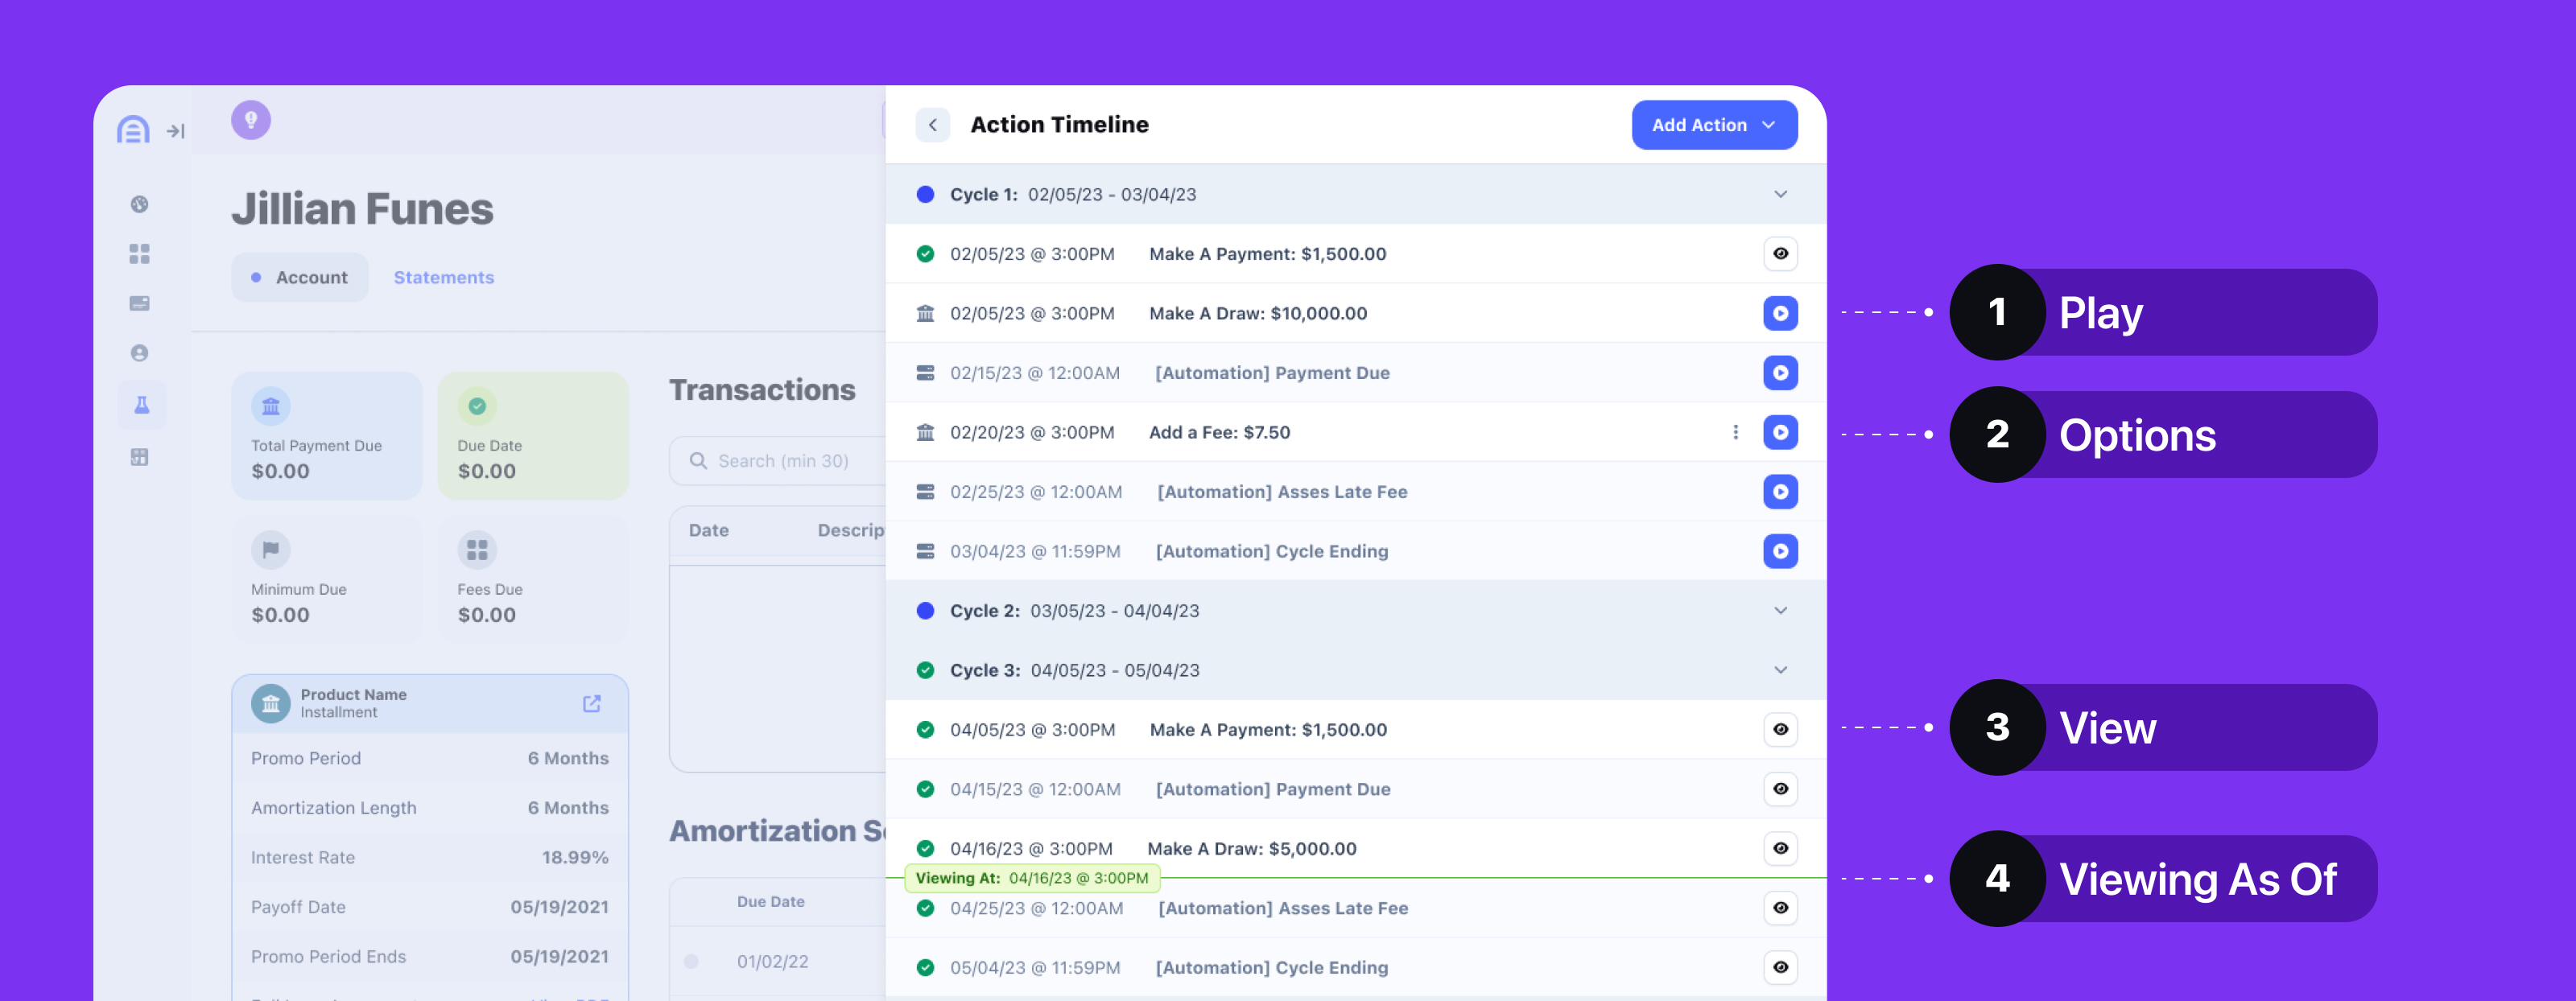Collapse the Cycle 1 section chevron
2576x1001 pixels.
(1780, 194)
